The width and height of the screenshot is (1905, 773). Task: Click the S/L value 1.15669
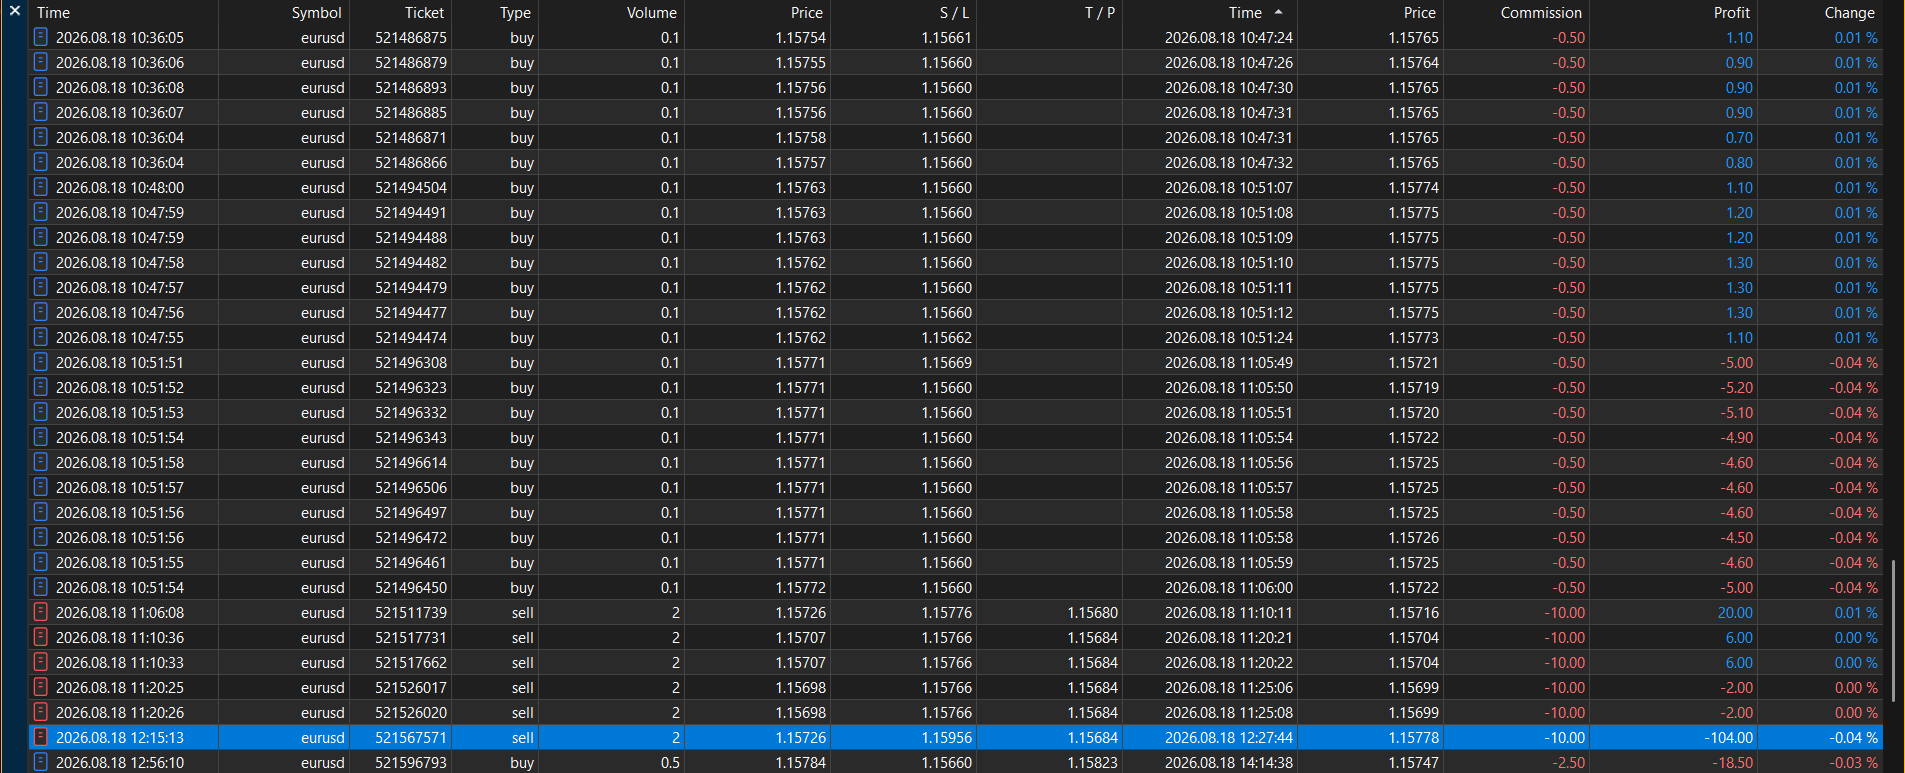tap(946, 363)
